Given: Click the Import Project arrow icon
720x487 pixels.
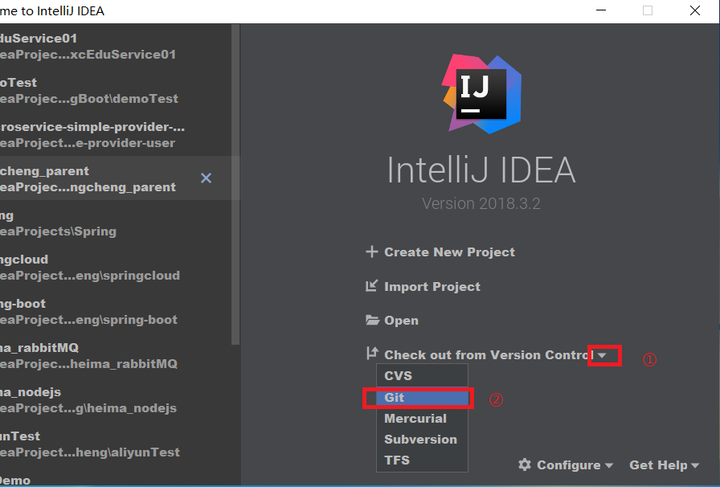Looking at the screenshot, I should pyautogui.click(x=371, y=286).
